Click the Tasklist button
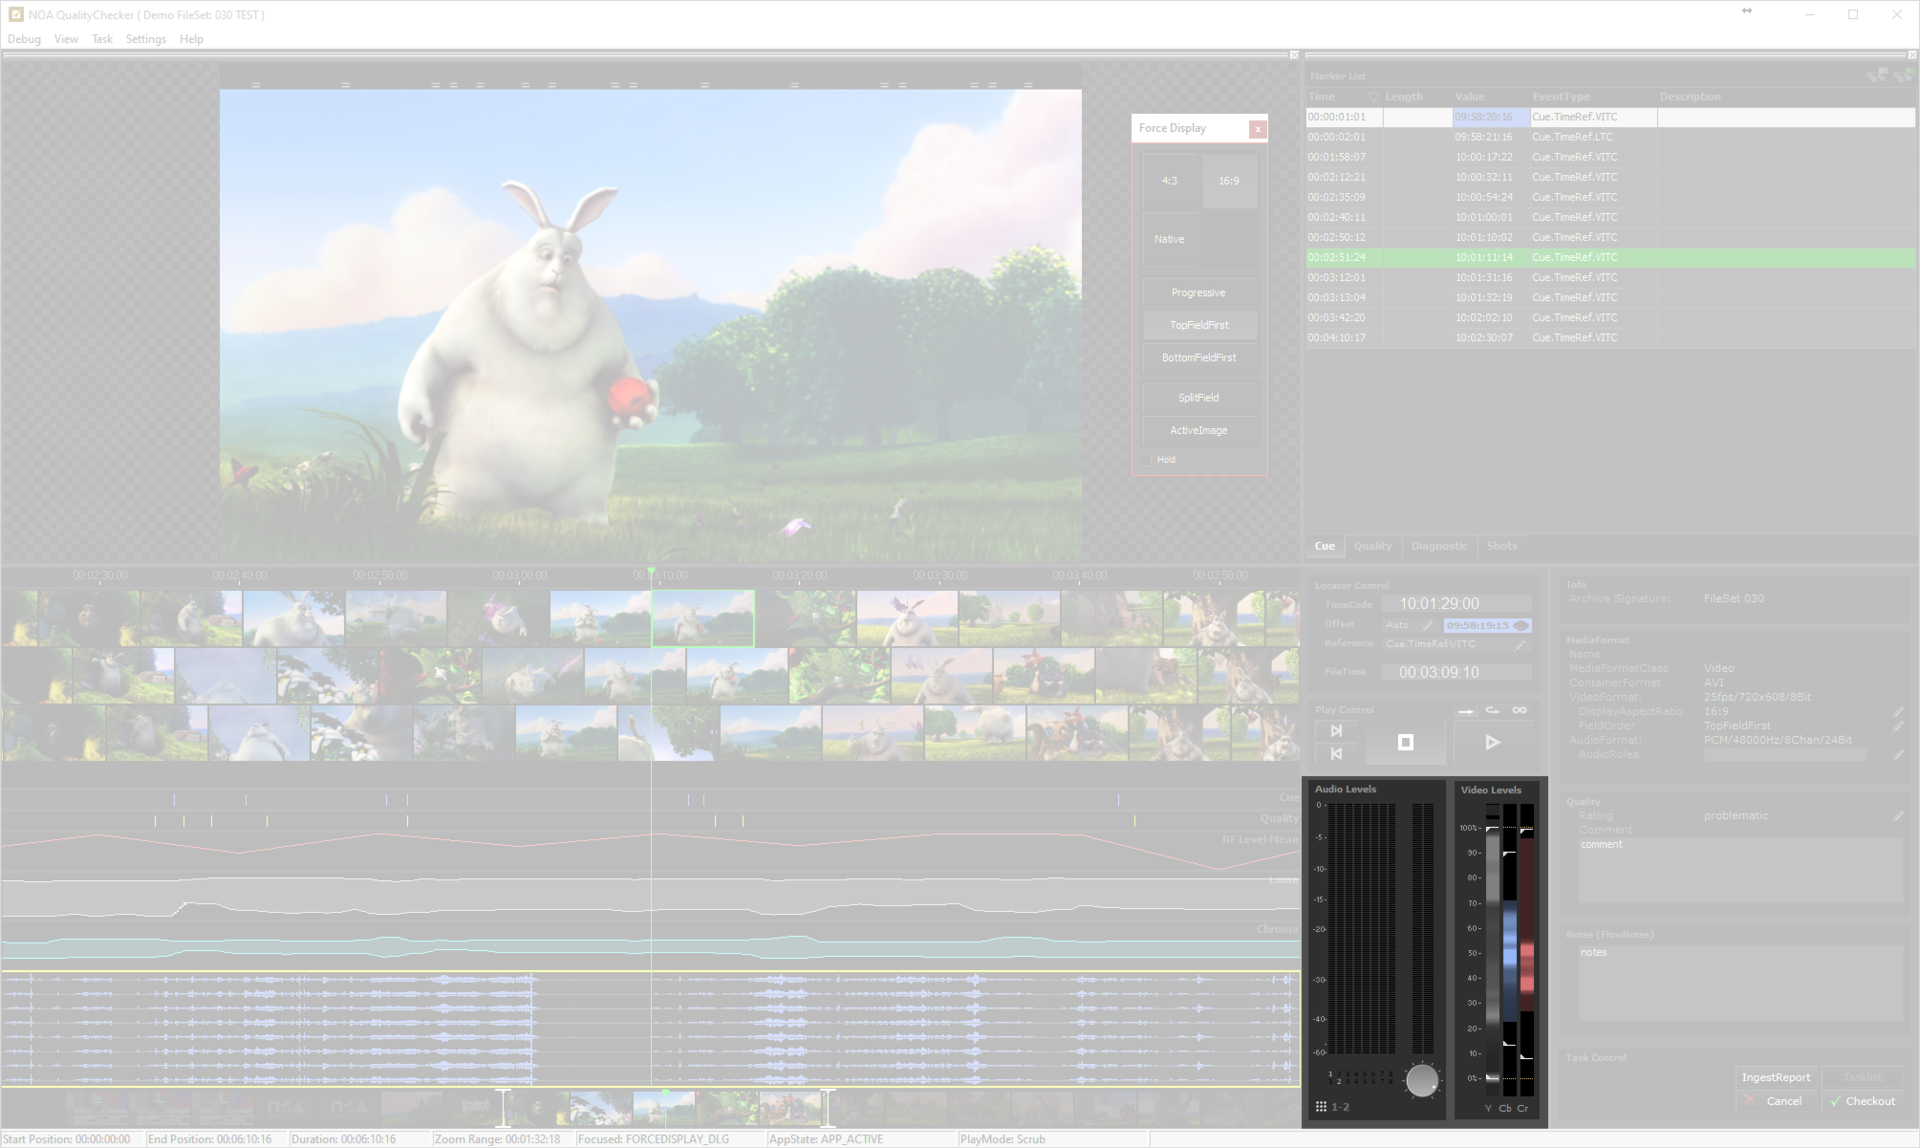The height and width of the screenshot is (1148, 1920). click(1862, 1077)
